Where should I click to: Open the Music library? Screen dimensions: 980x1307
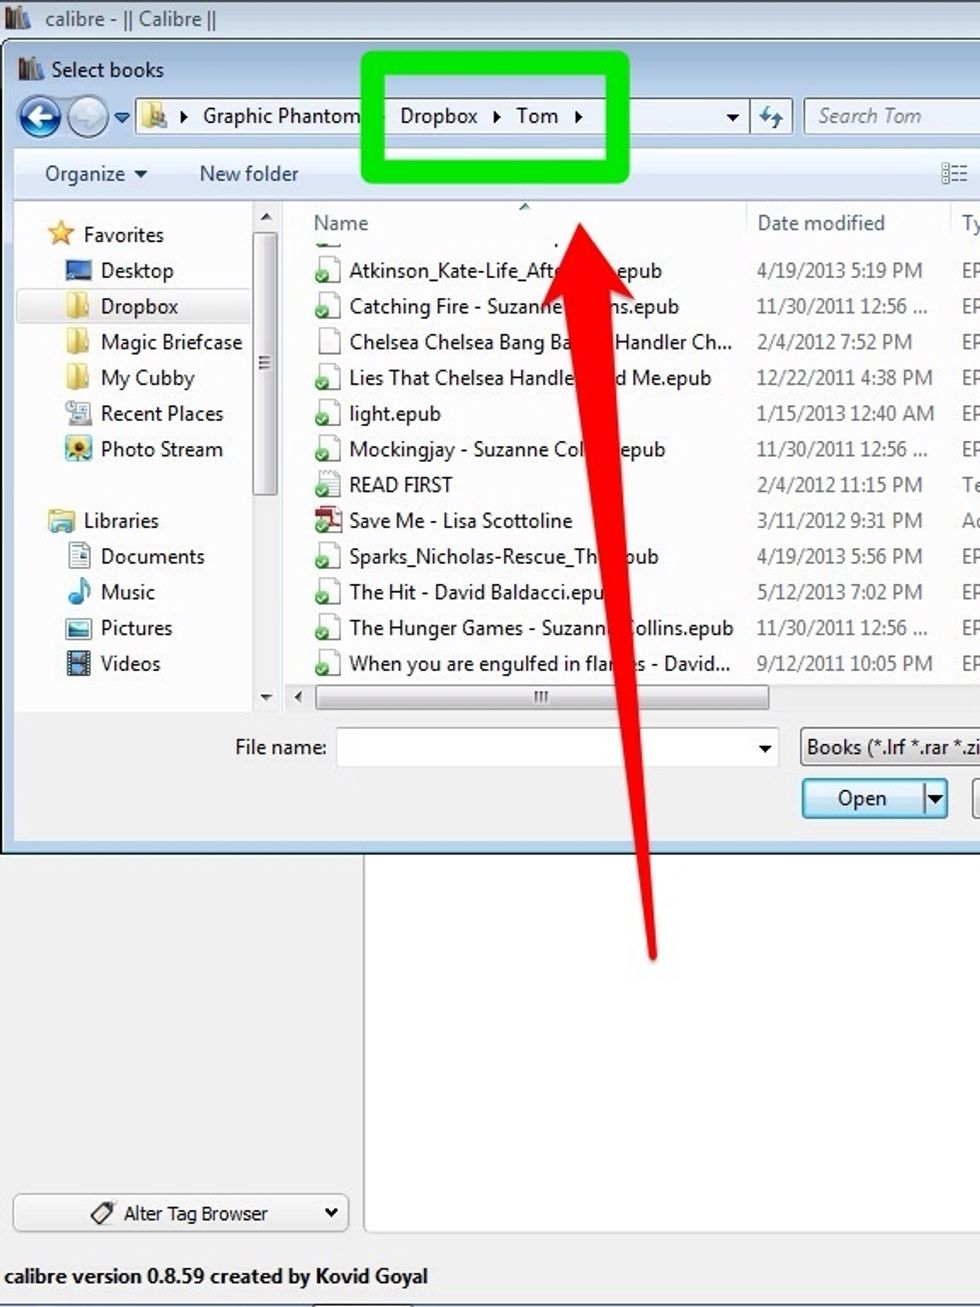pos(129,592)
